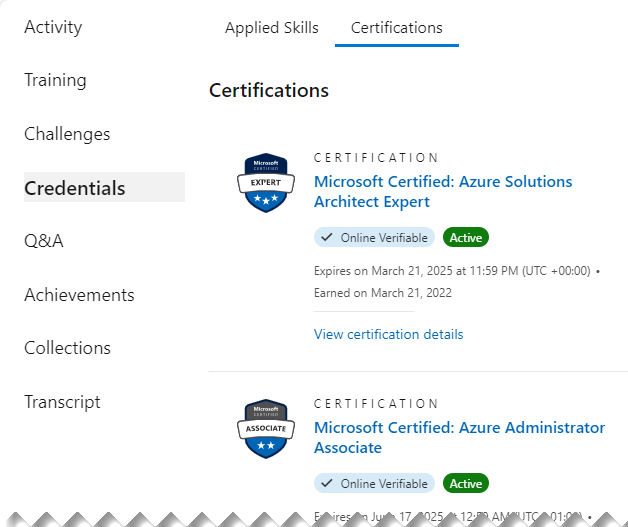Switch to the Applied Skills tab
The height and width of the screenshot is (527, 628).
[x=272, y=28]
